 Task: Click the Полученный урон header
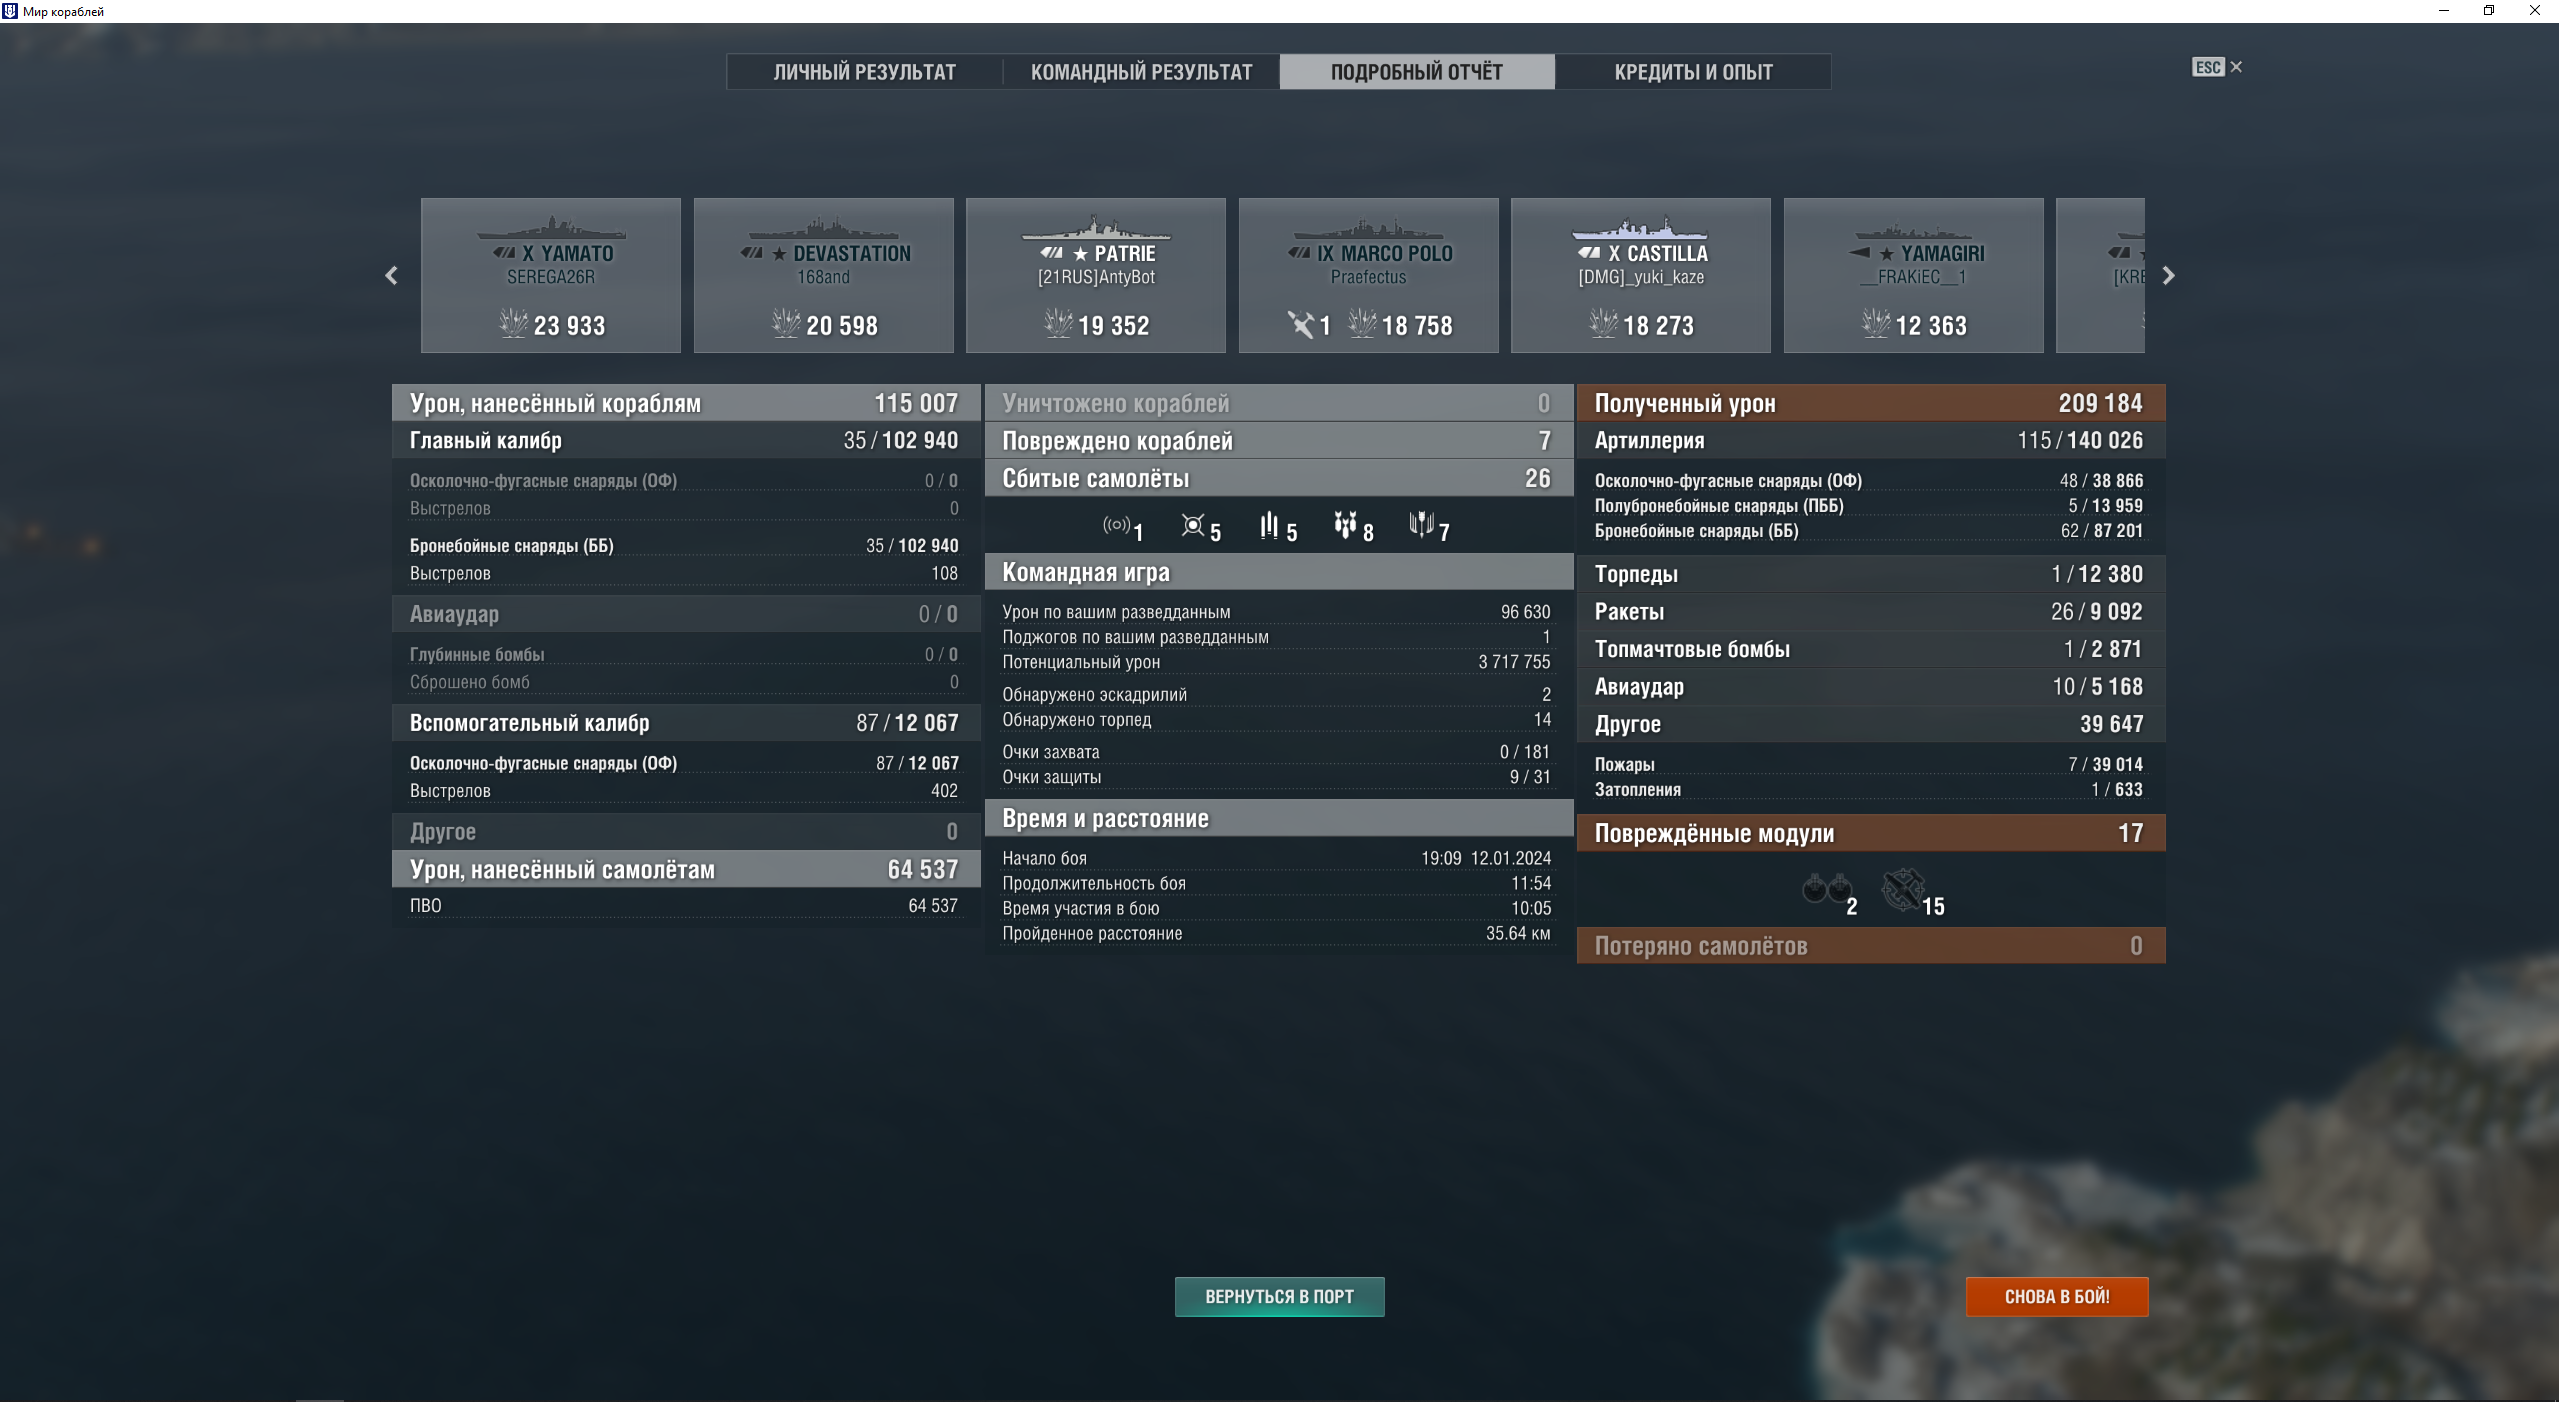click(x=1871, y=403)
